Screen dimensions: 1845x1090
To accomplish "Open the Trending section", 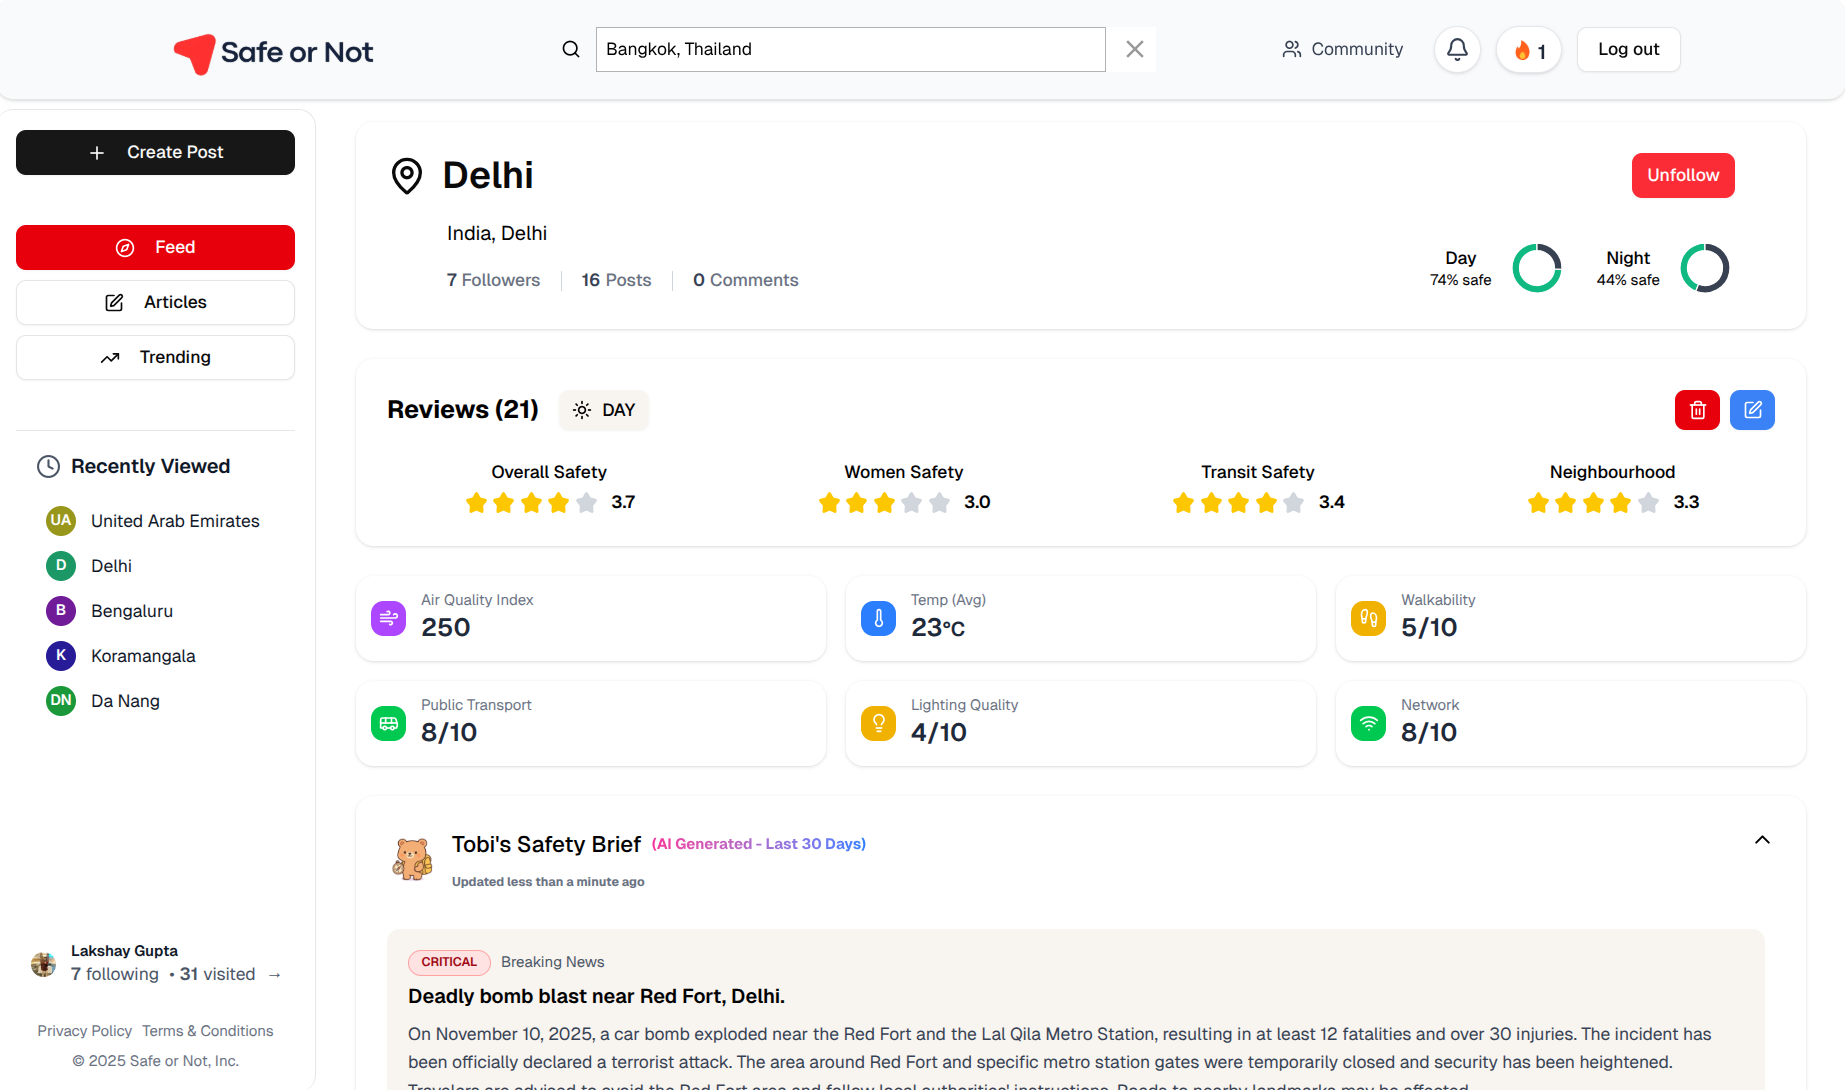I will pos(155,357).
